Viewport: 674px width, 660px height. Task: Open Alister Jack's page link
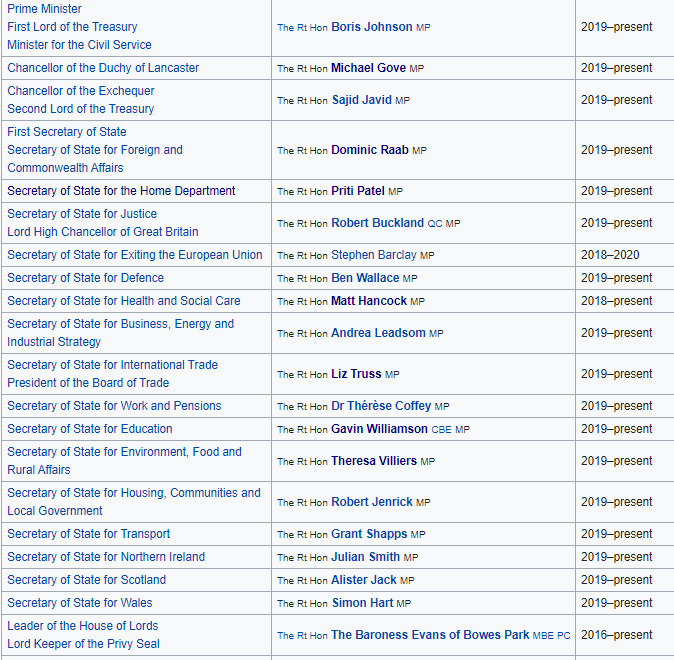[364, 580]
